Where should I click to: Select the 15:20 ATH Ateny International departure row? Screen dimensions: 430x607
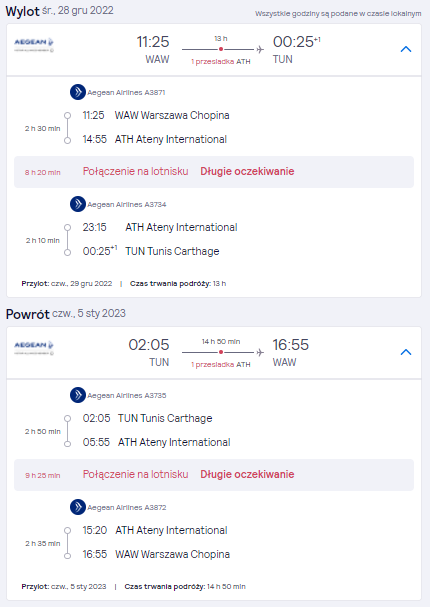point(155,530)
